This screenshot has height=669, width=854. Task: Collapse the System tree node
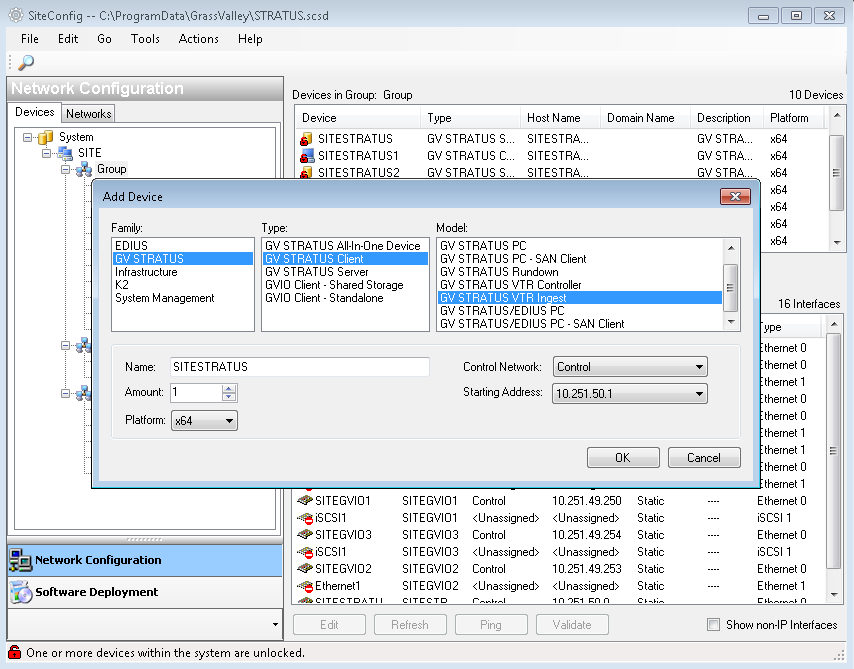27,137
